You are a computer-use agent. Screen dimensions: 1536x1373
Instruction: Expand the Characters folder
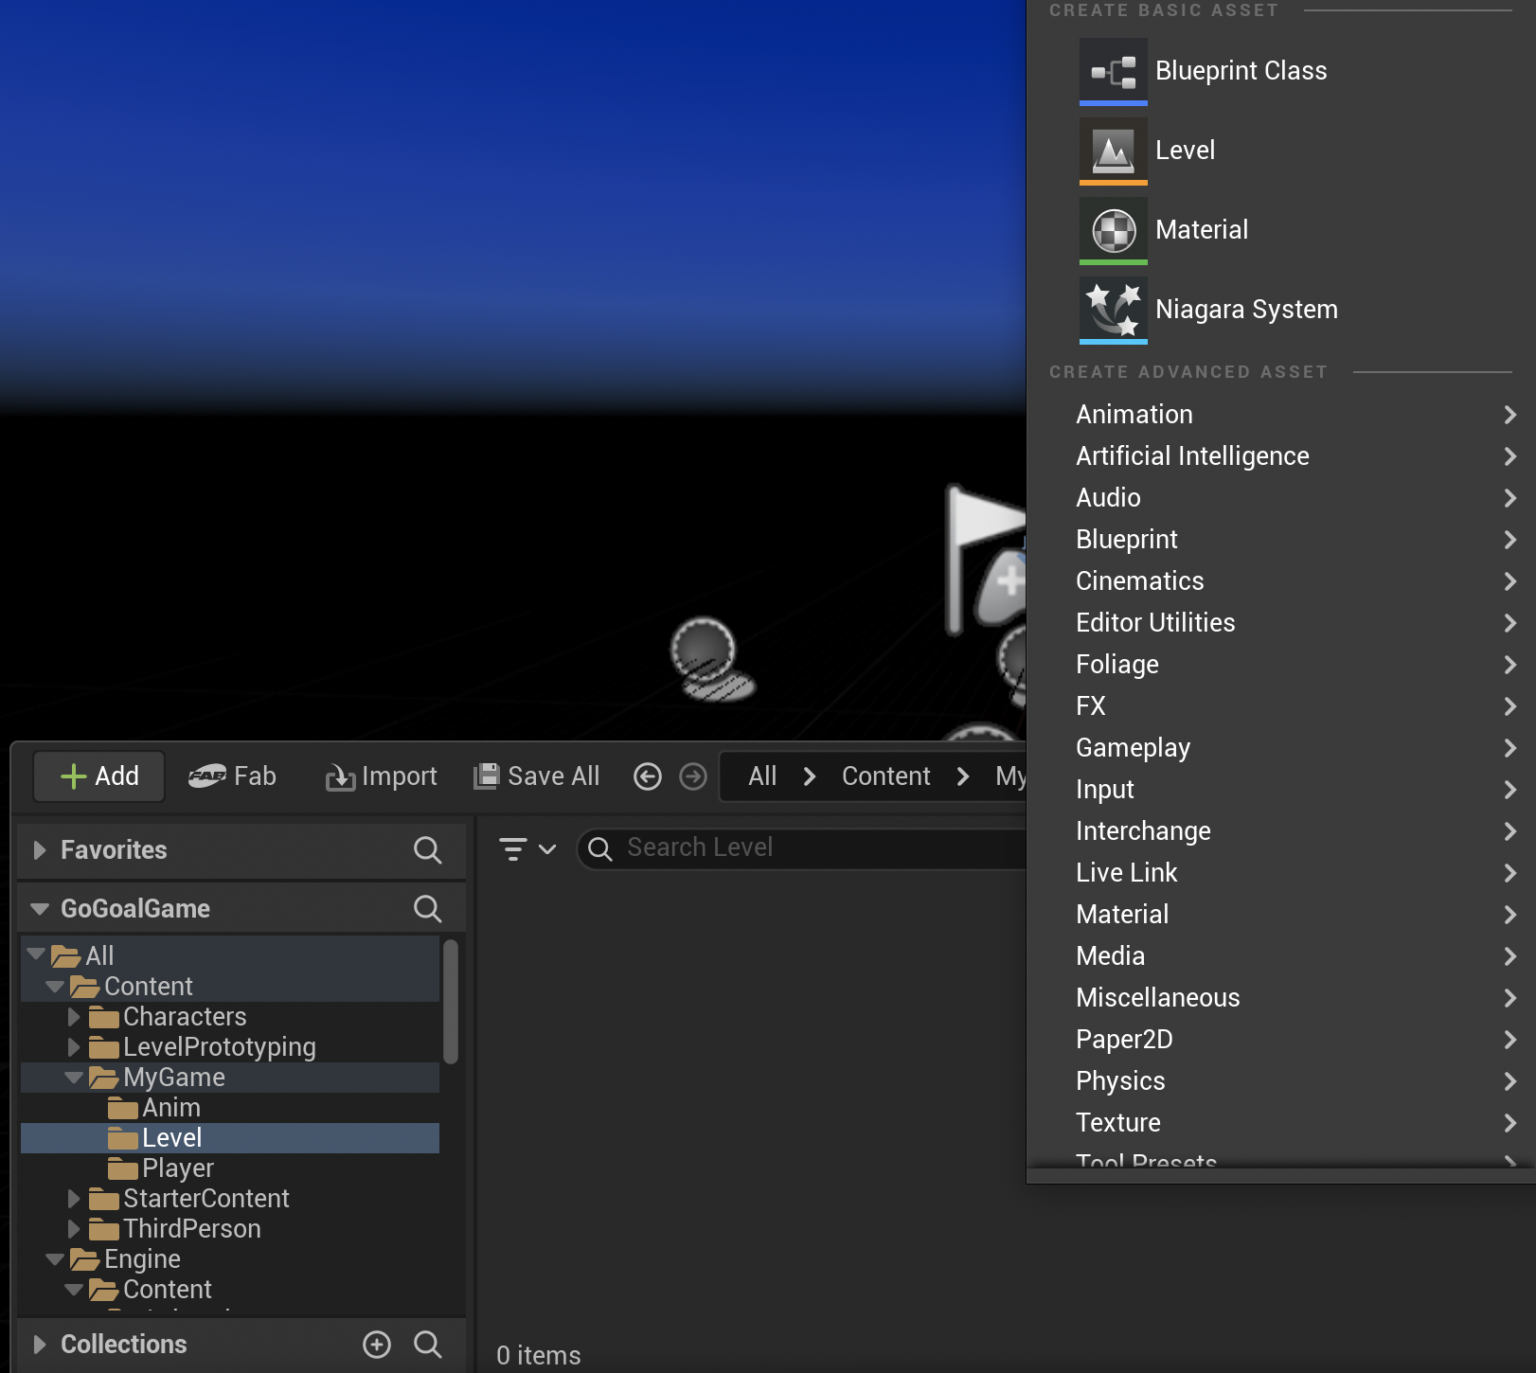point(72,1016)
